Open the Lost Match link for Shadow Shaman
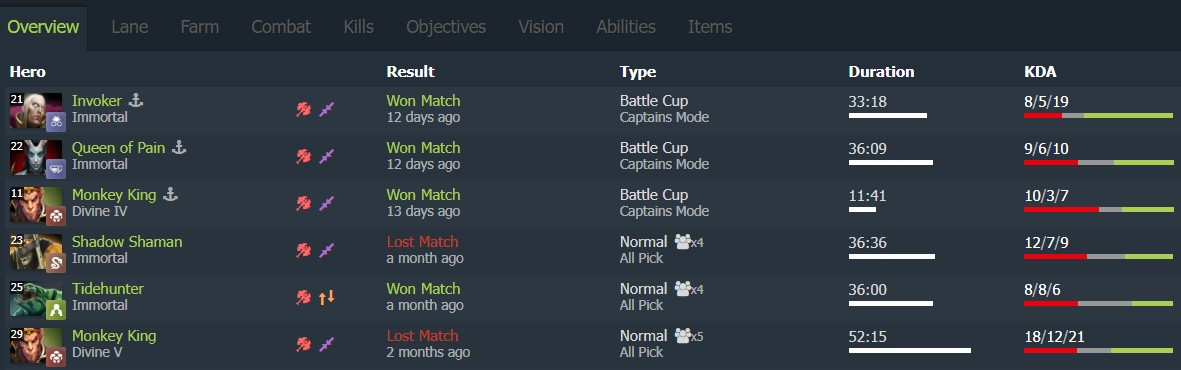The width and height of the screenshot is (1181, 370). pos(423,242)
